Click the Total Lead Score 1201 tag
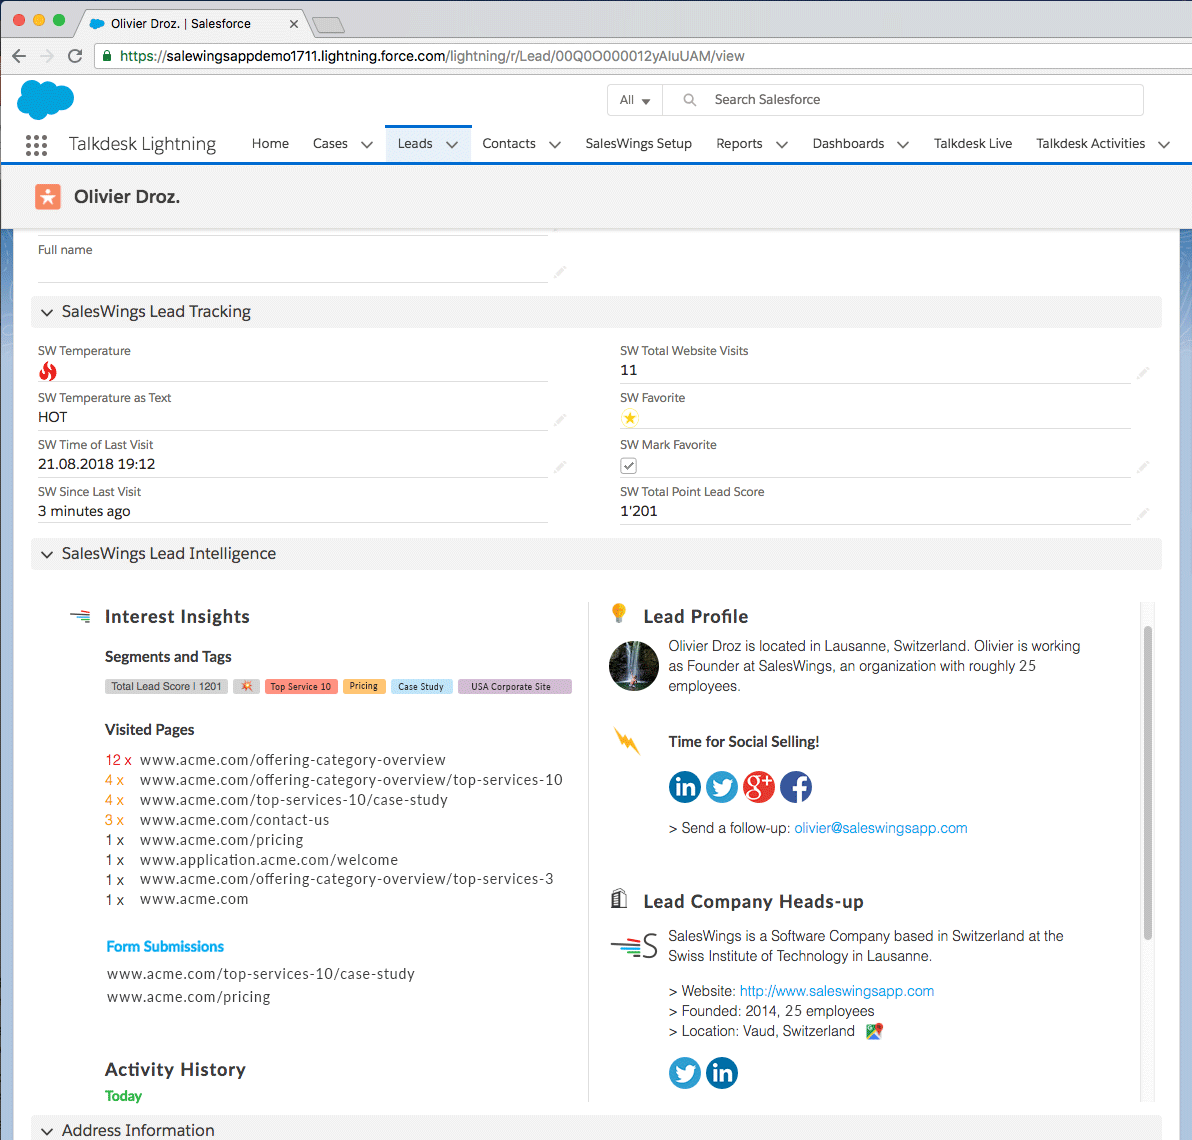1192x1140 pixels. pos(166,686)
